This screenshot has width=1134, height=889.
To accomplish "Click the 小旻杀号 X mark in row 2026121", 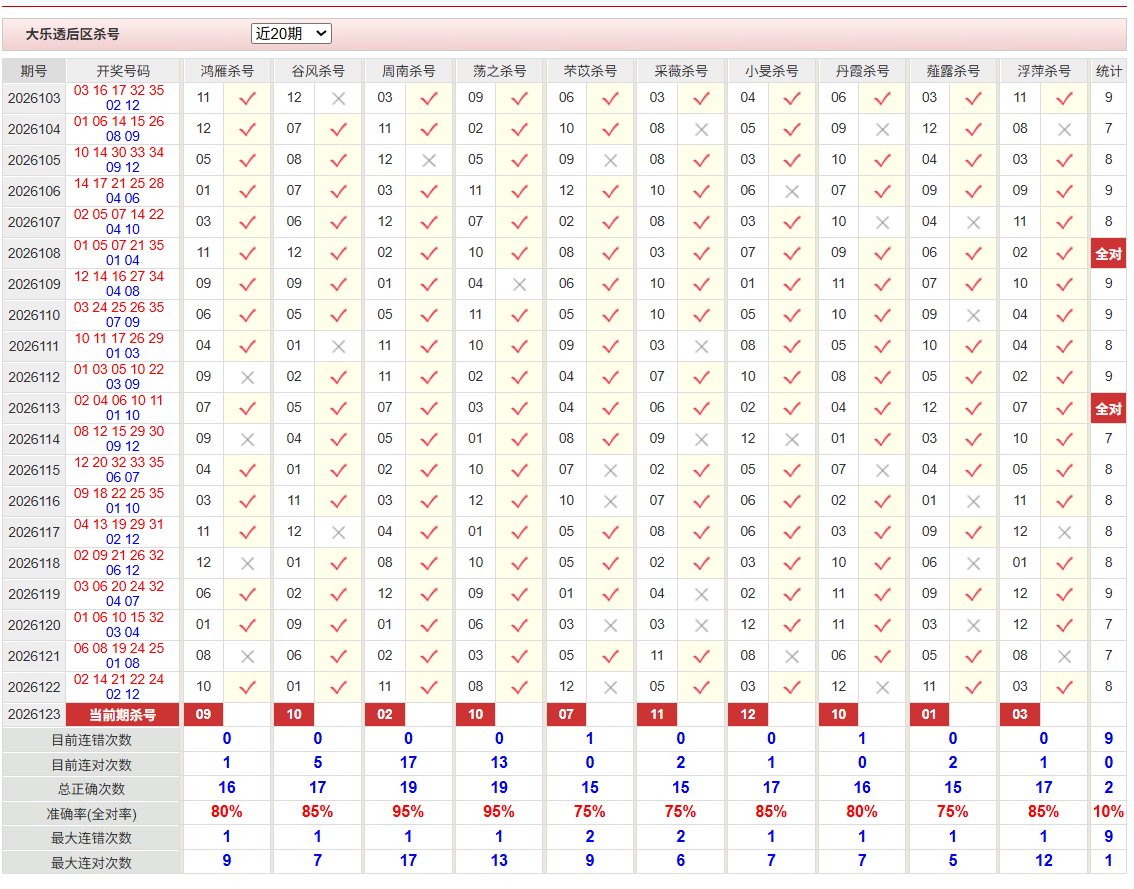I will 792,657.
